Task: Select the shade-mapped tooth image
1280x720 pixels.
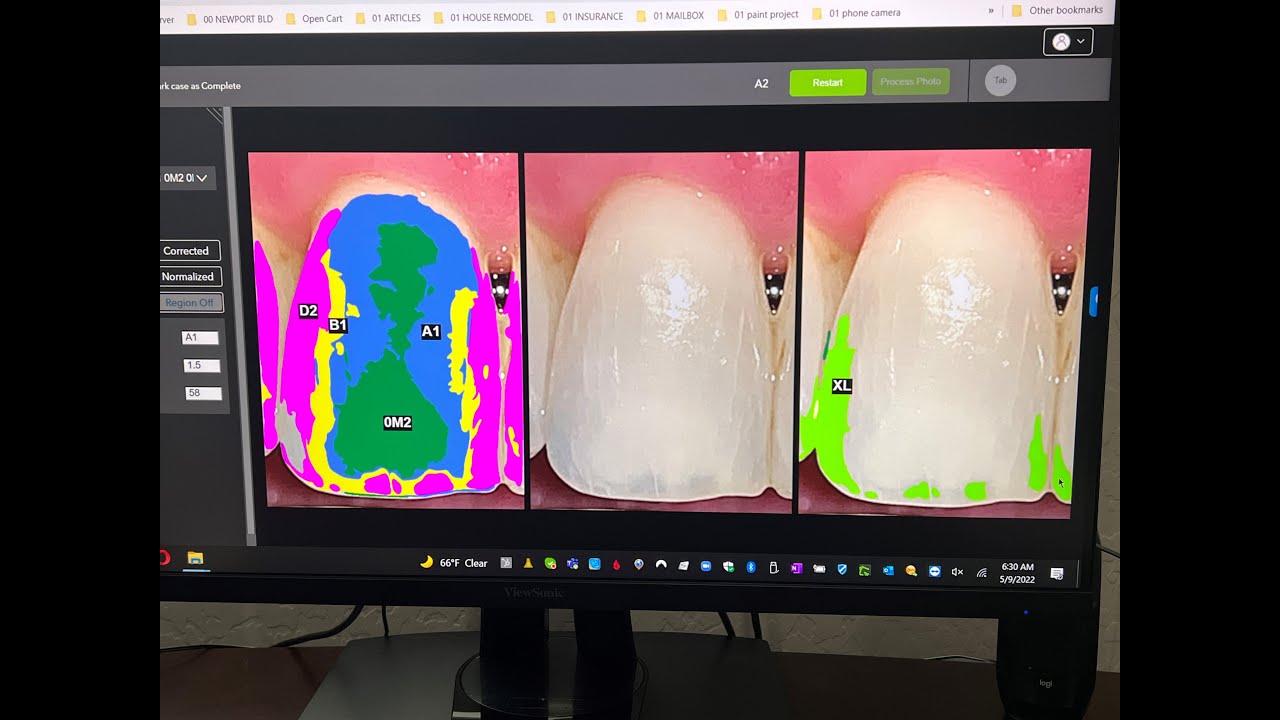Action: click(x=386, y=331)
